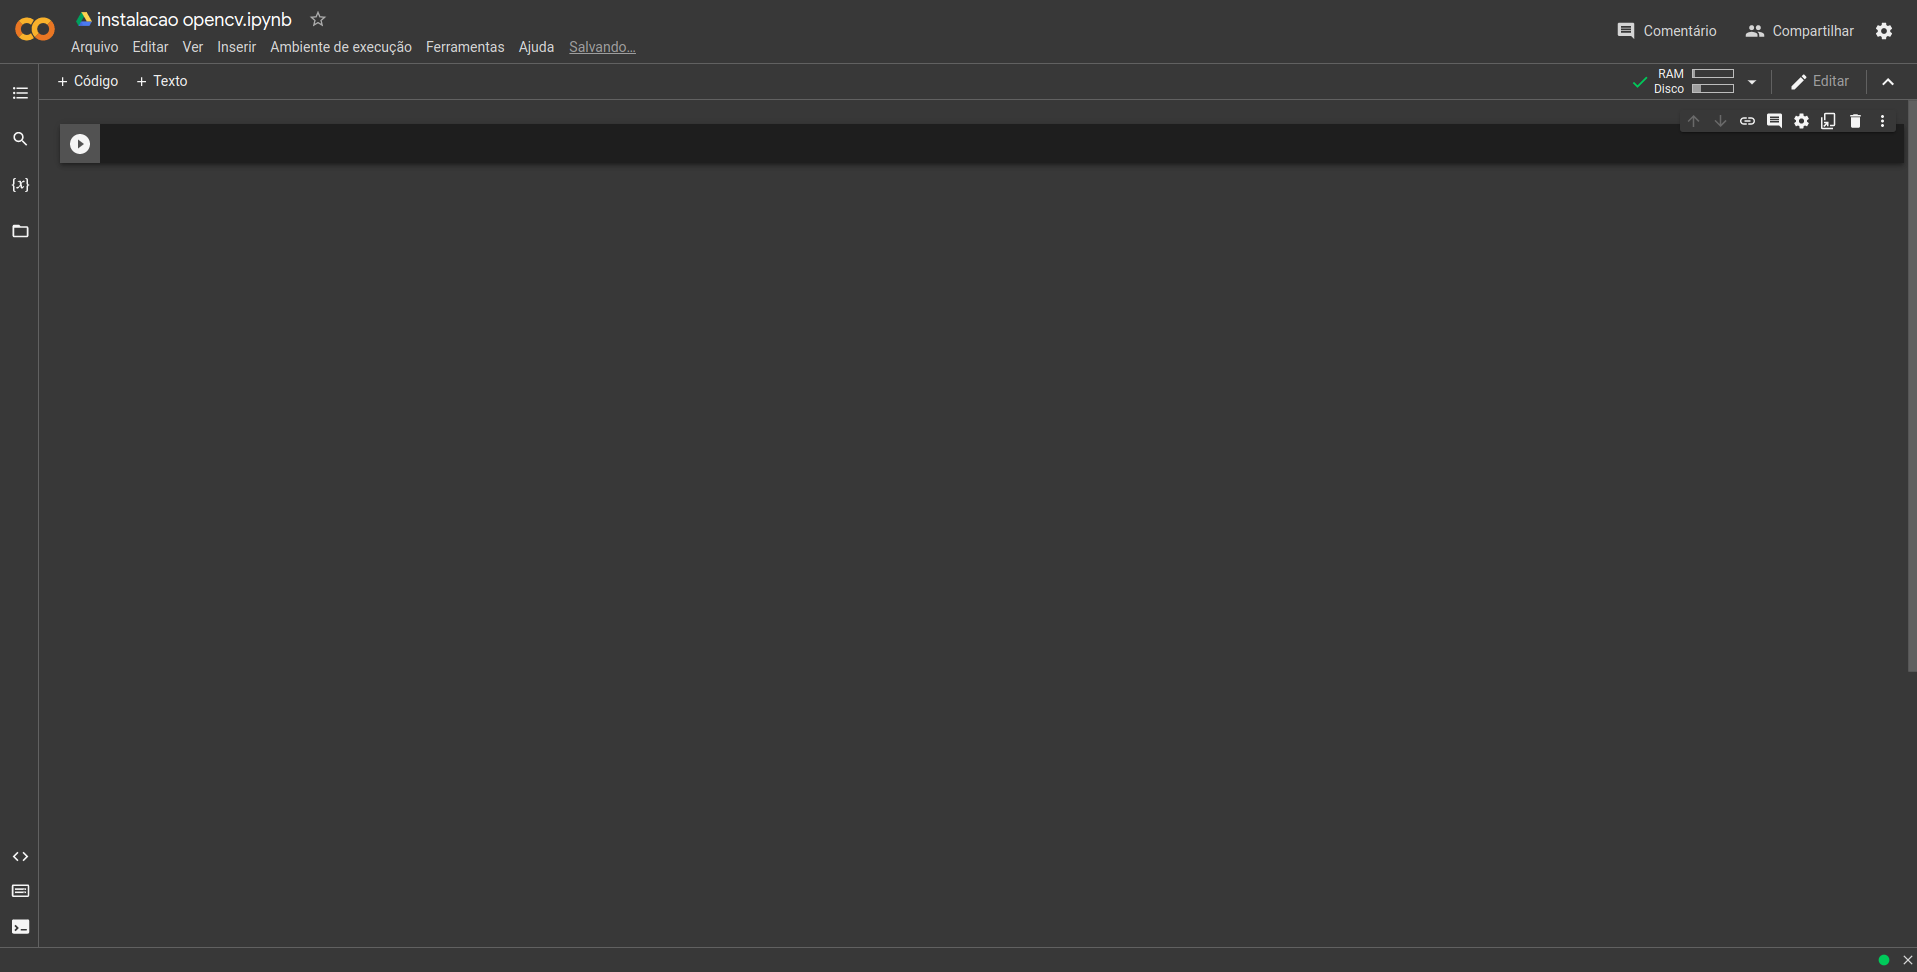Click the connected checkmark icon
Viewport: 1917px width, 972px height.
click(x=1639, y=82)
